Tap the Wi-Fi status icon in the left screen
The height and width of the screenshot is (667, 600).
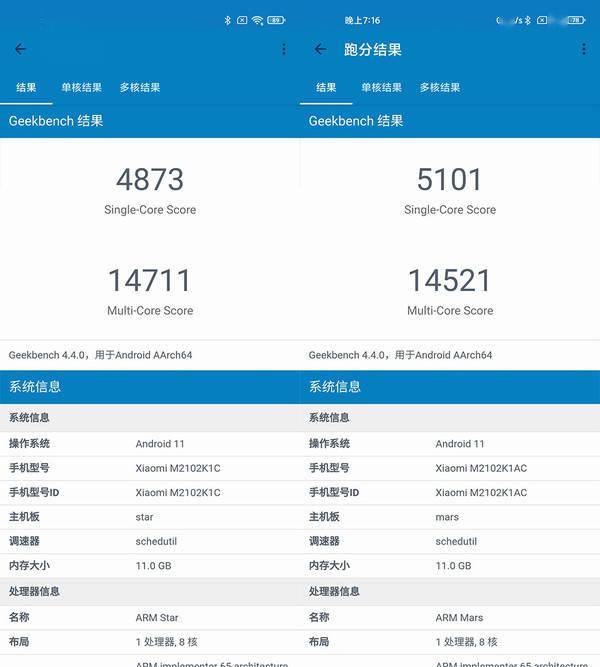click(x=257, y=20)
